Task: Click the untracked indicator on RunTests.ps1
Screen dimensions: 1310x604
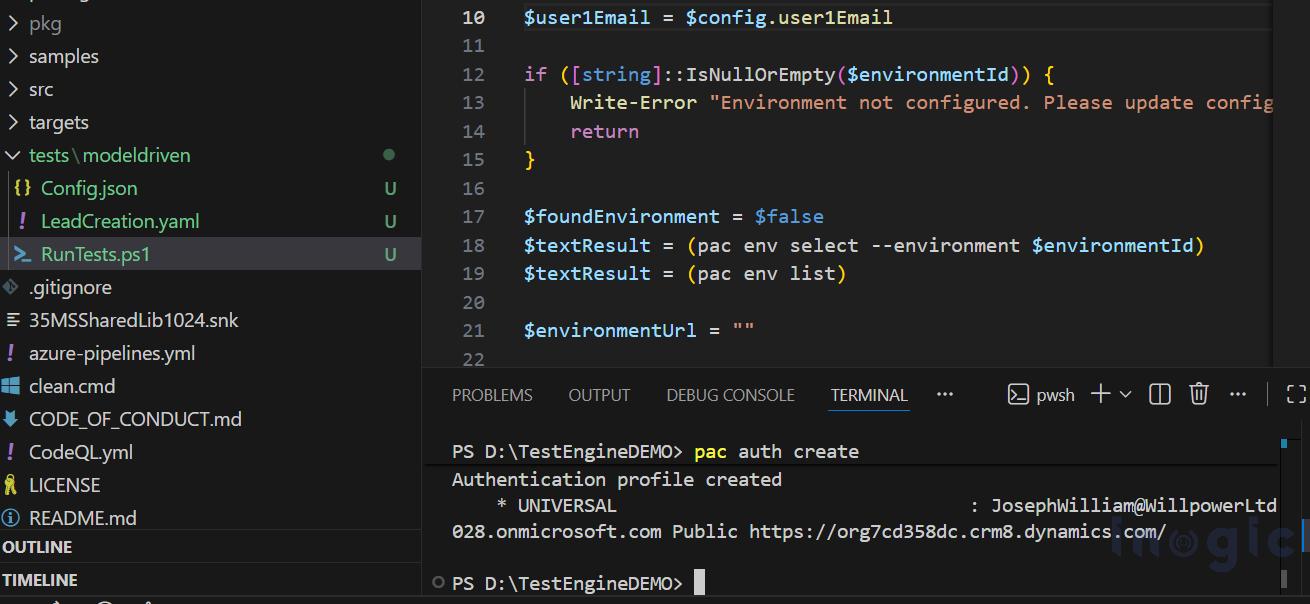Action: click(390, 254)
